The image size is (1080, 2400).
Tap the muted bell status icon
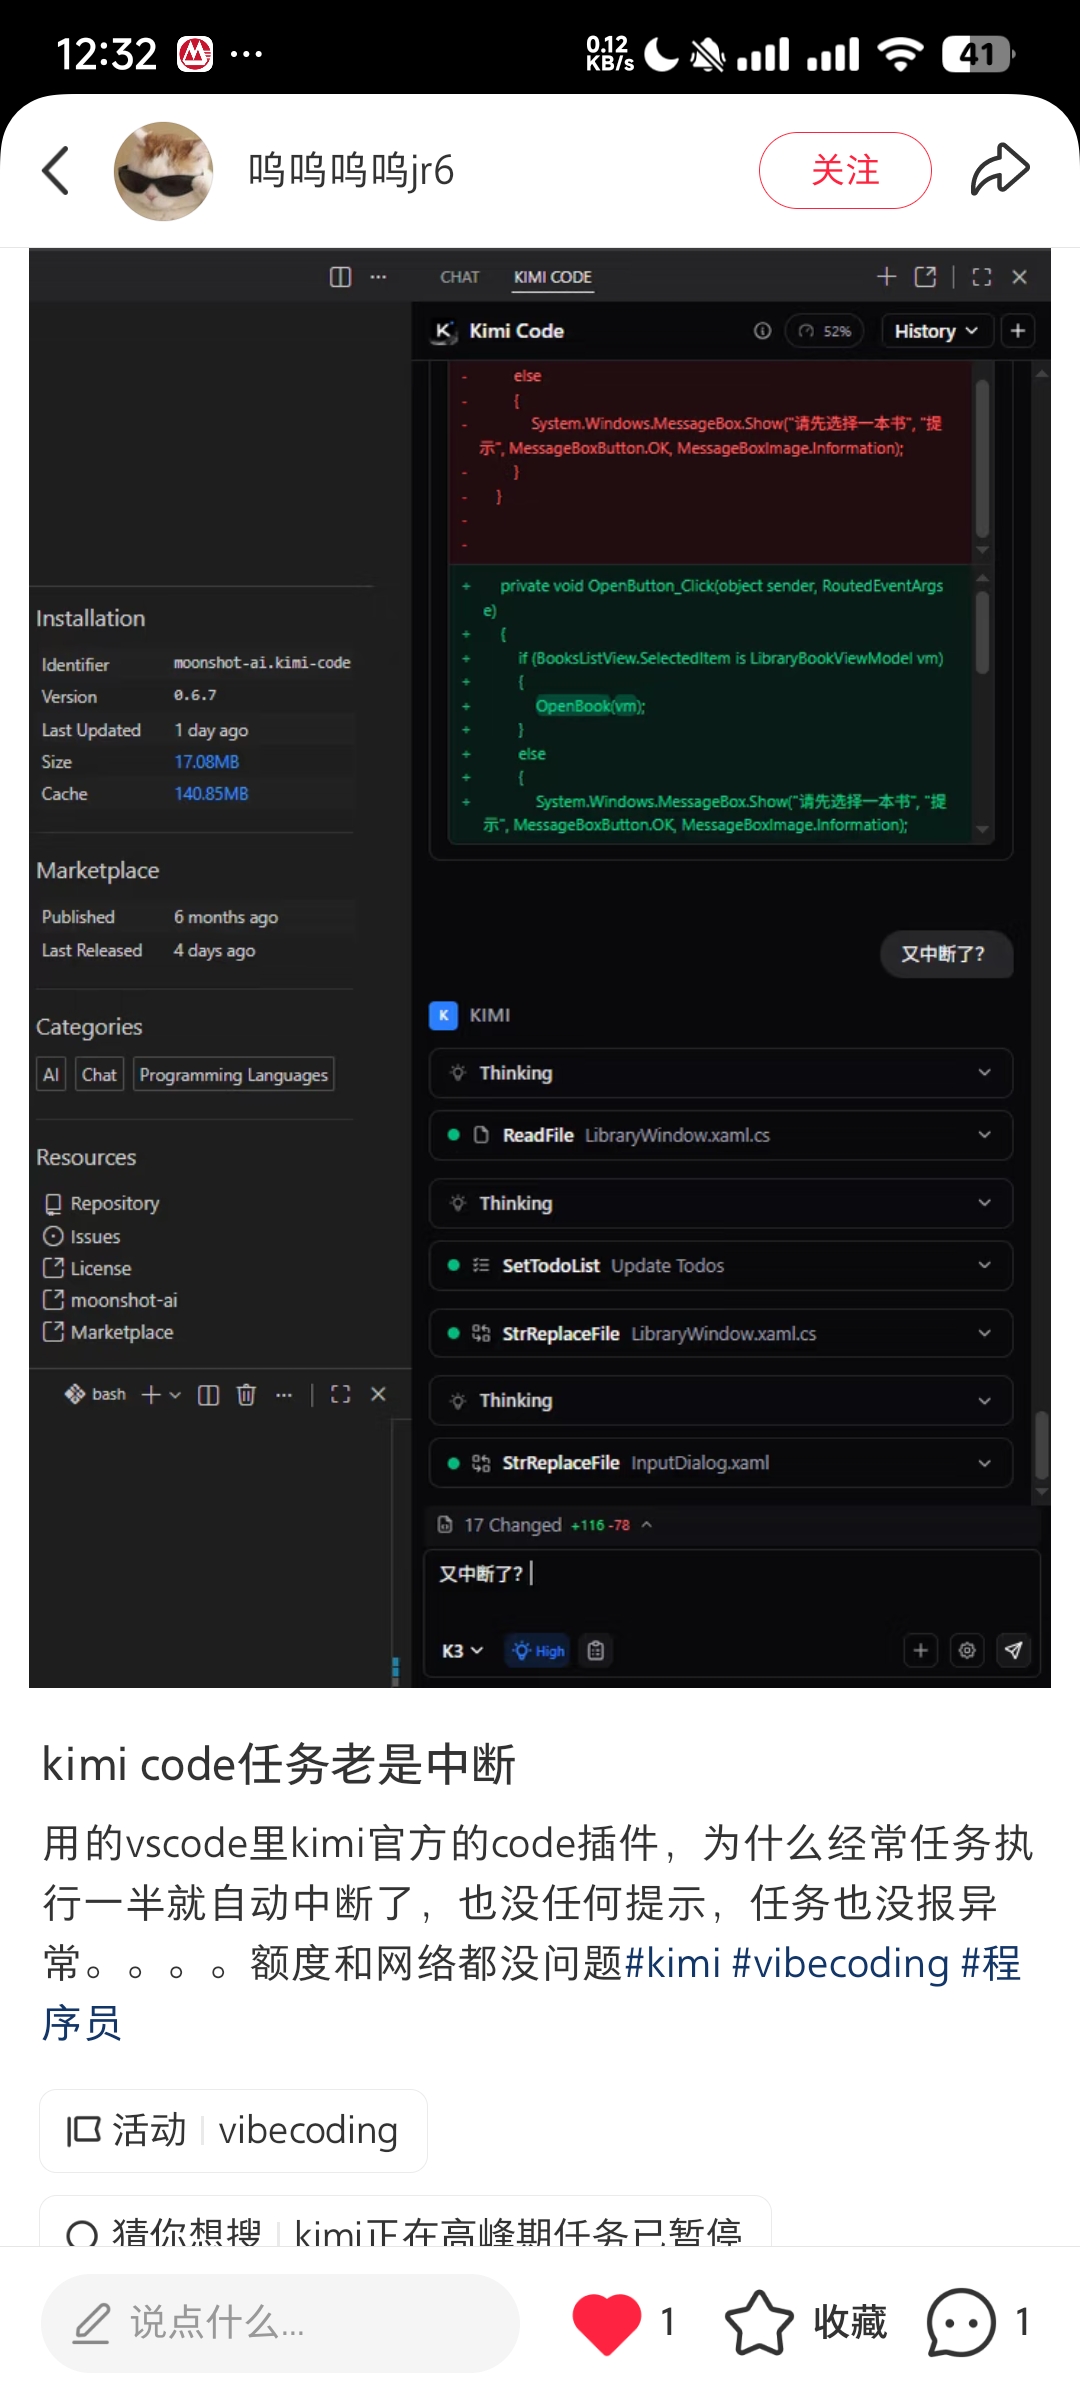pyautogui.click(x=708, y=53)
